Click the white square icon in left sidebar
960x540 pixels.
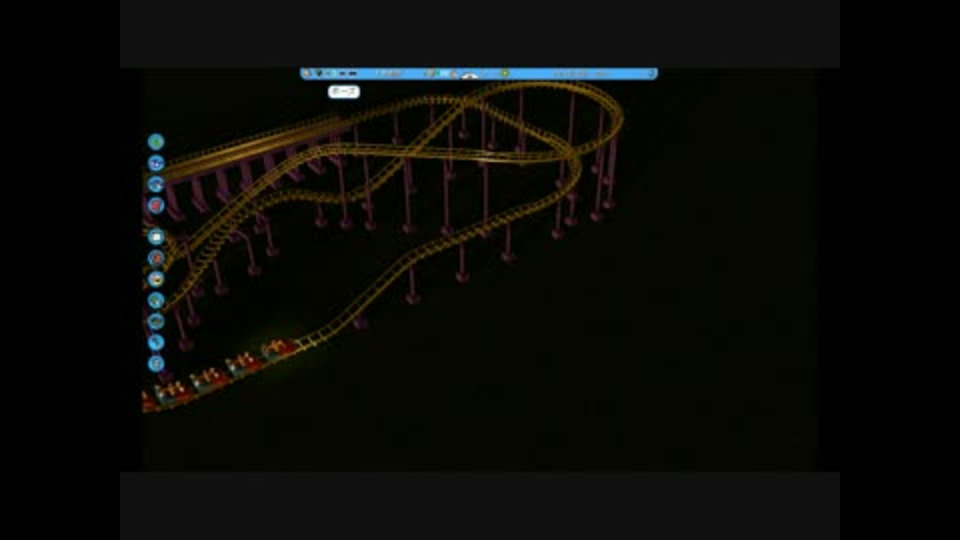click(x=156, y=236)
